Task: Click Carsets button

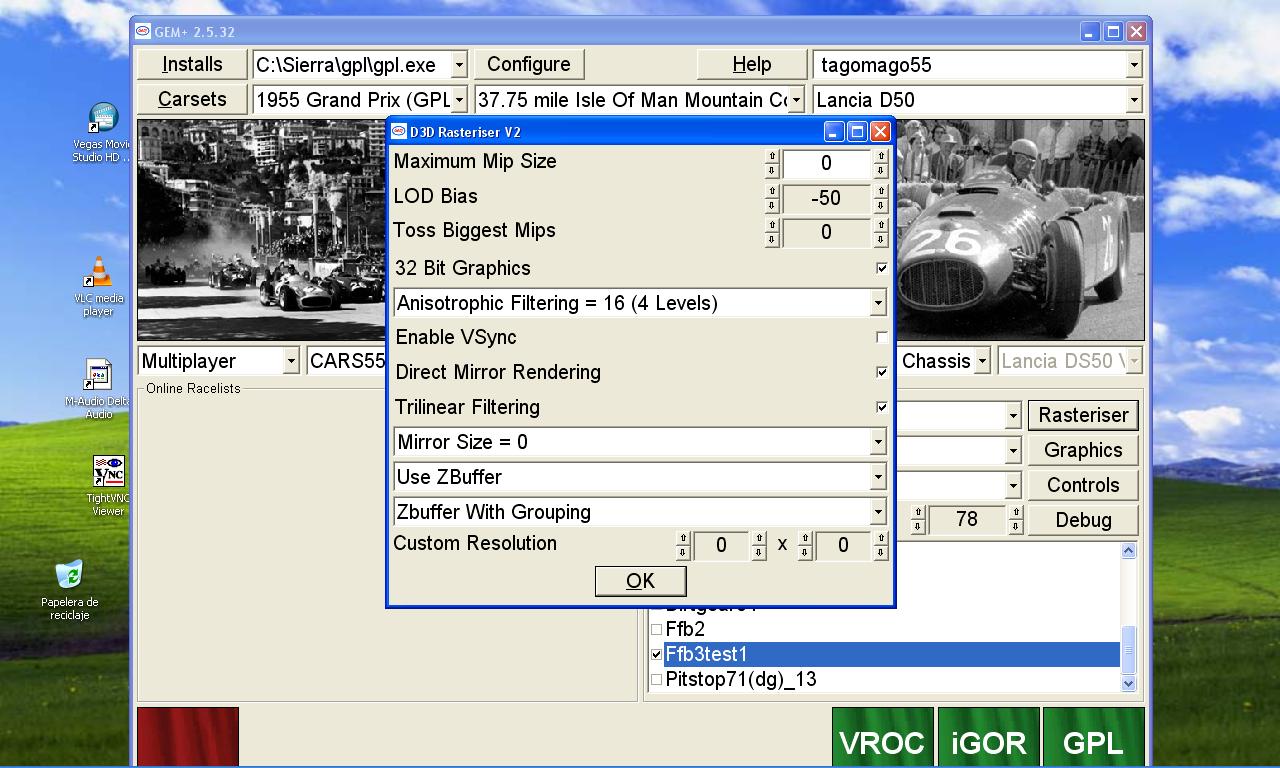Action: [x=192, y=99]
